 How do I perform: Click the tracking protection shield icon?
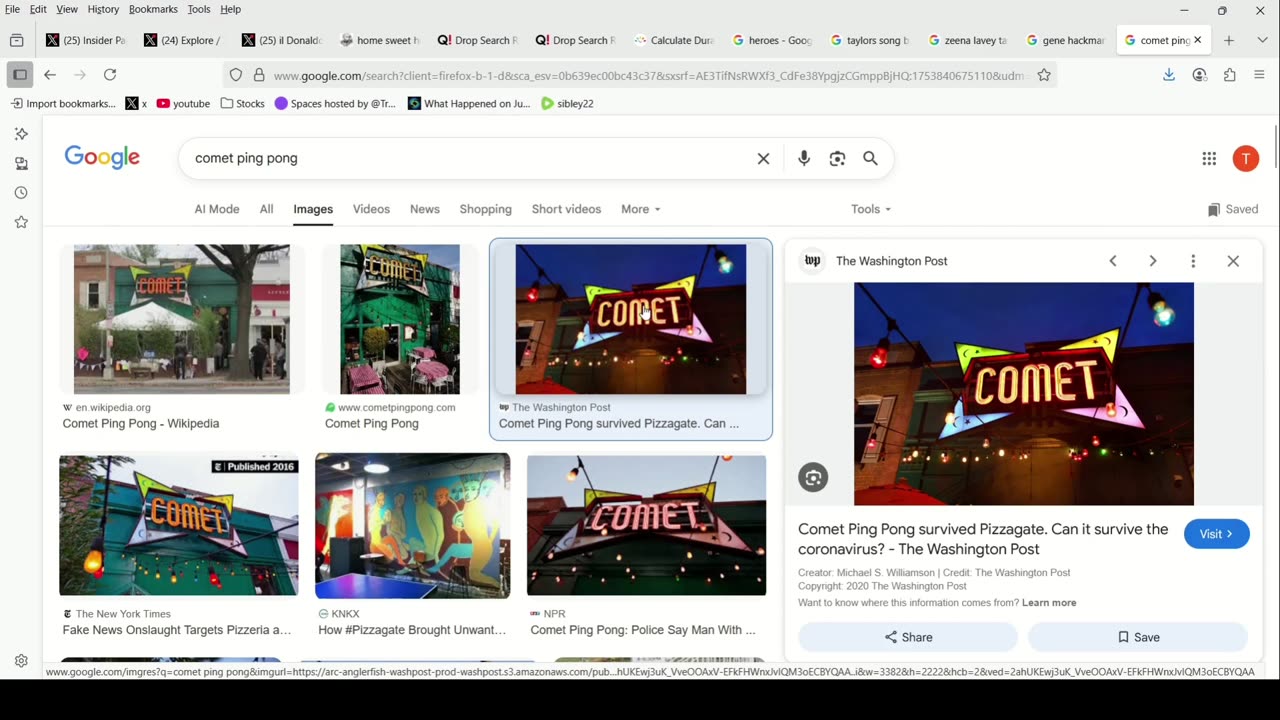(236, 75)
